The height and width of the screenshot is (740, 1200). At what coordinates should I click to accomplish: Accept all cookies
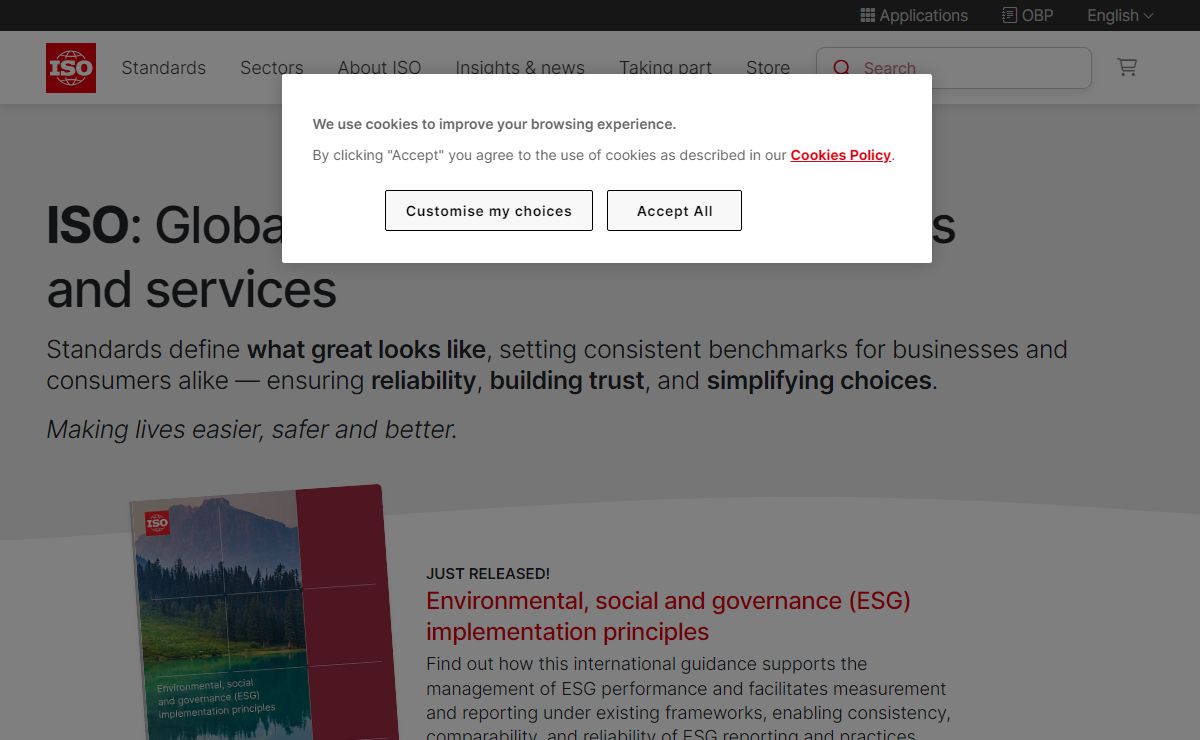point(675,211)
